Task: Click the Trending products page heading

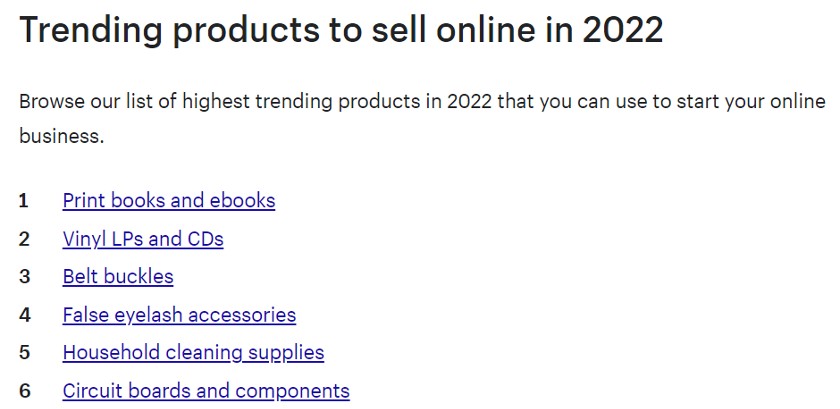Action: [341, 31]
